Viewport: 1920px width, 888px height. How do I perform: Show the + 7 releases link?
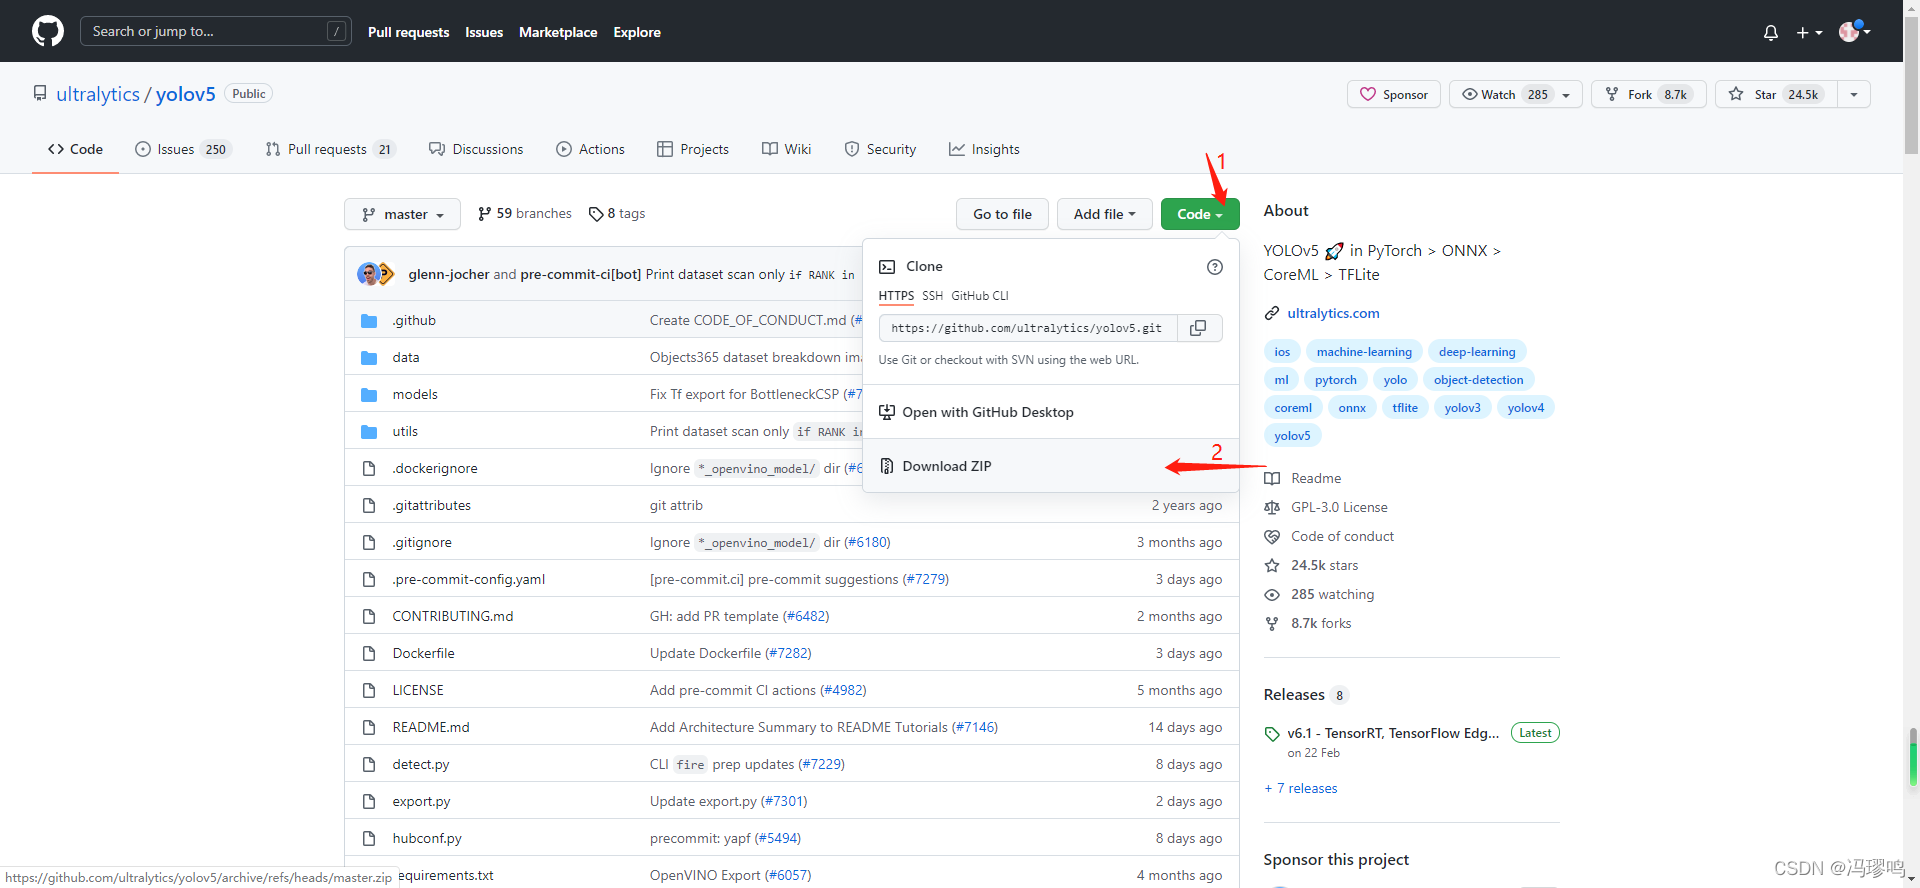[x=1301, y=788]
